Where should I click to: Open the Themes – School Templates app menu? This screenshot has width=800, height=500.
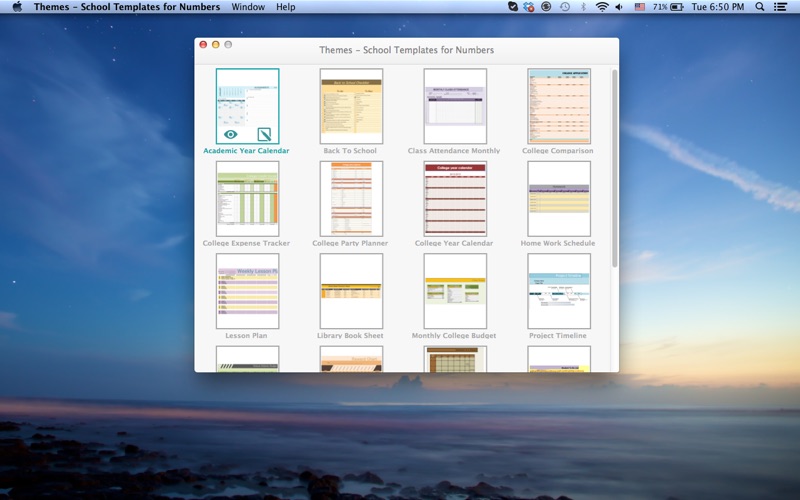coord(127,7)
